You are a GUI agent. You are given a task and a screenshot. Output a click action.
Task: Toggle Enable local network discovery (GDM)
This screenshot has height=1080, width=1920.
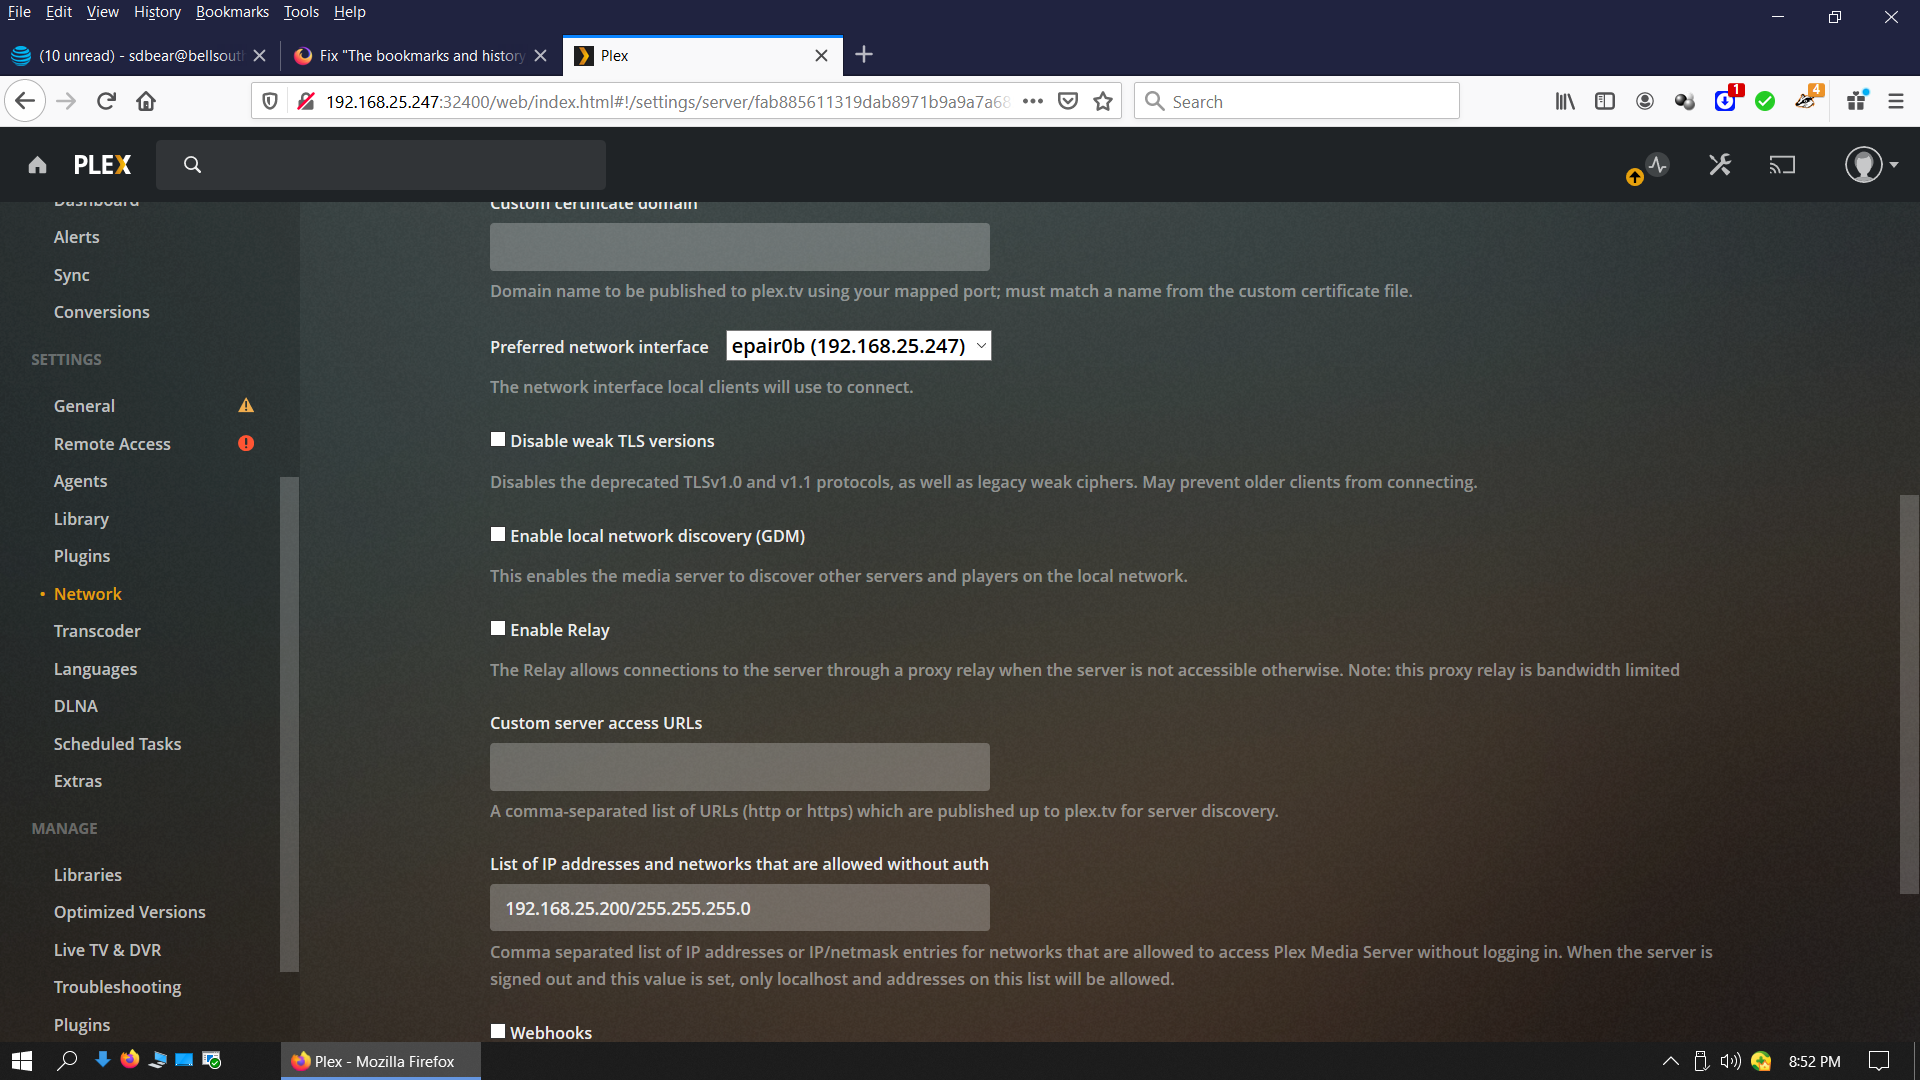498,534
